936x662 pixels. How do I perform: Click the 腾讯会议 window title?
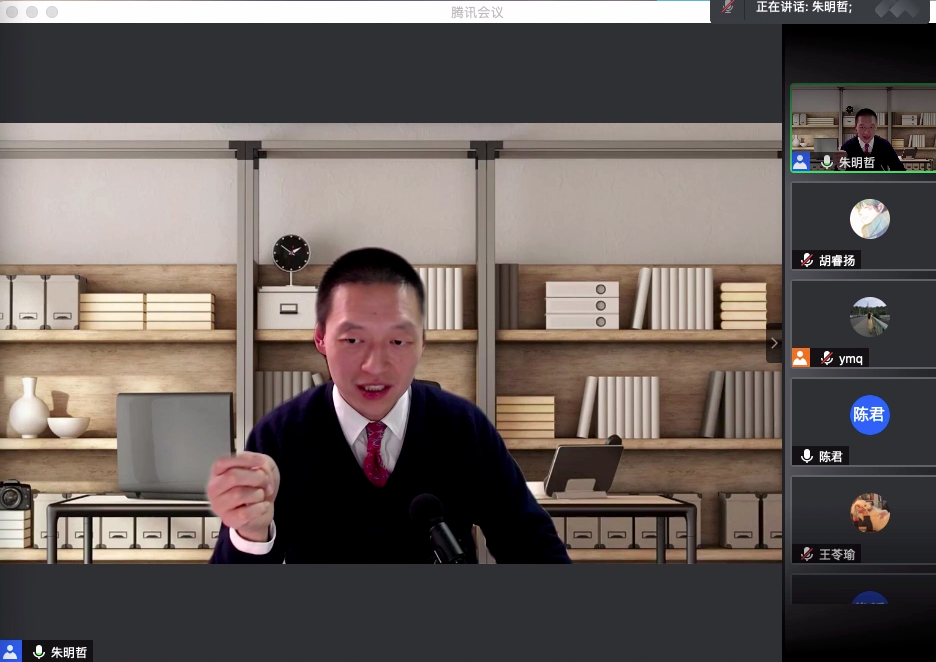coord(477,12)
